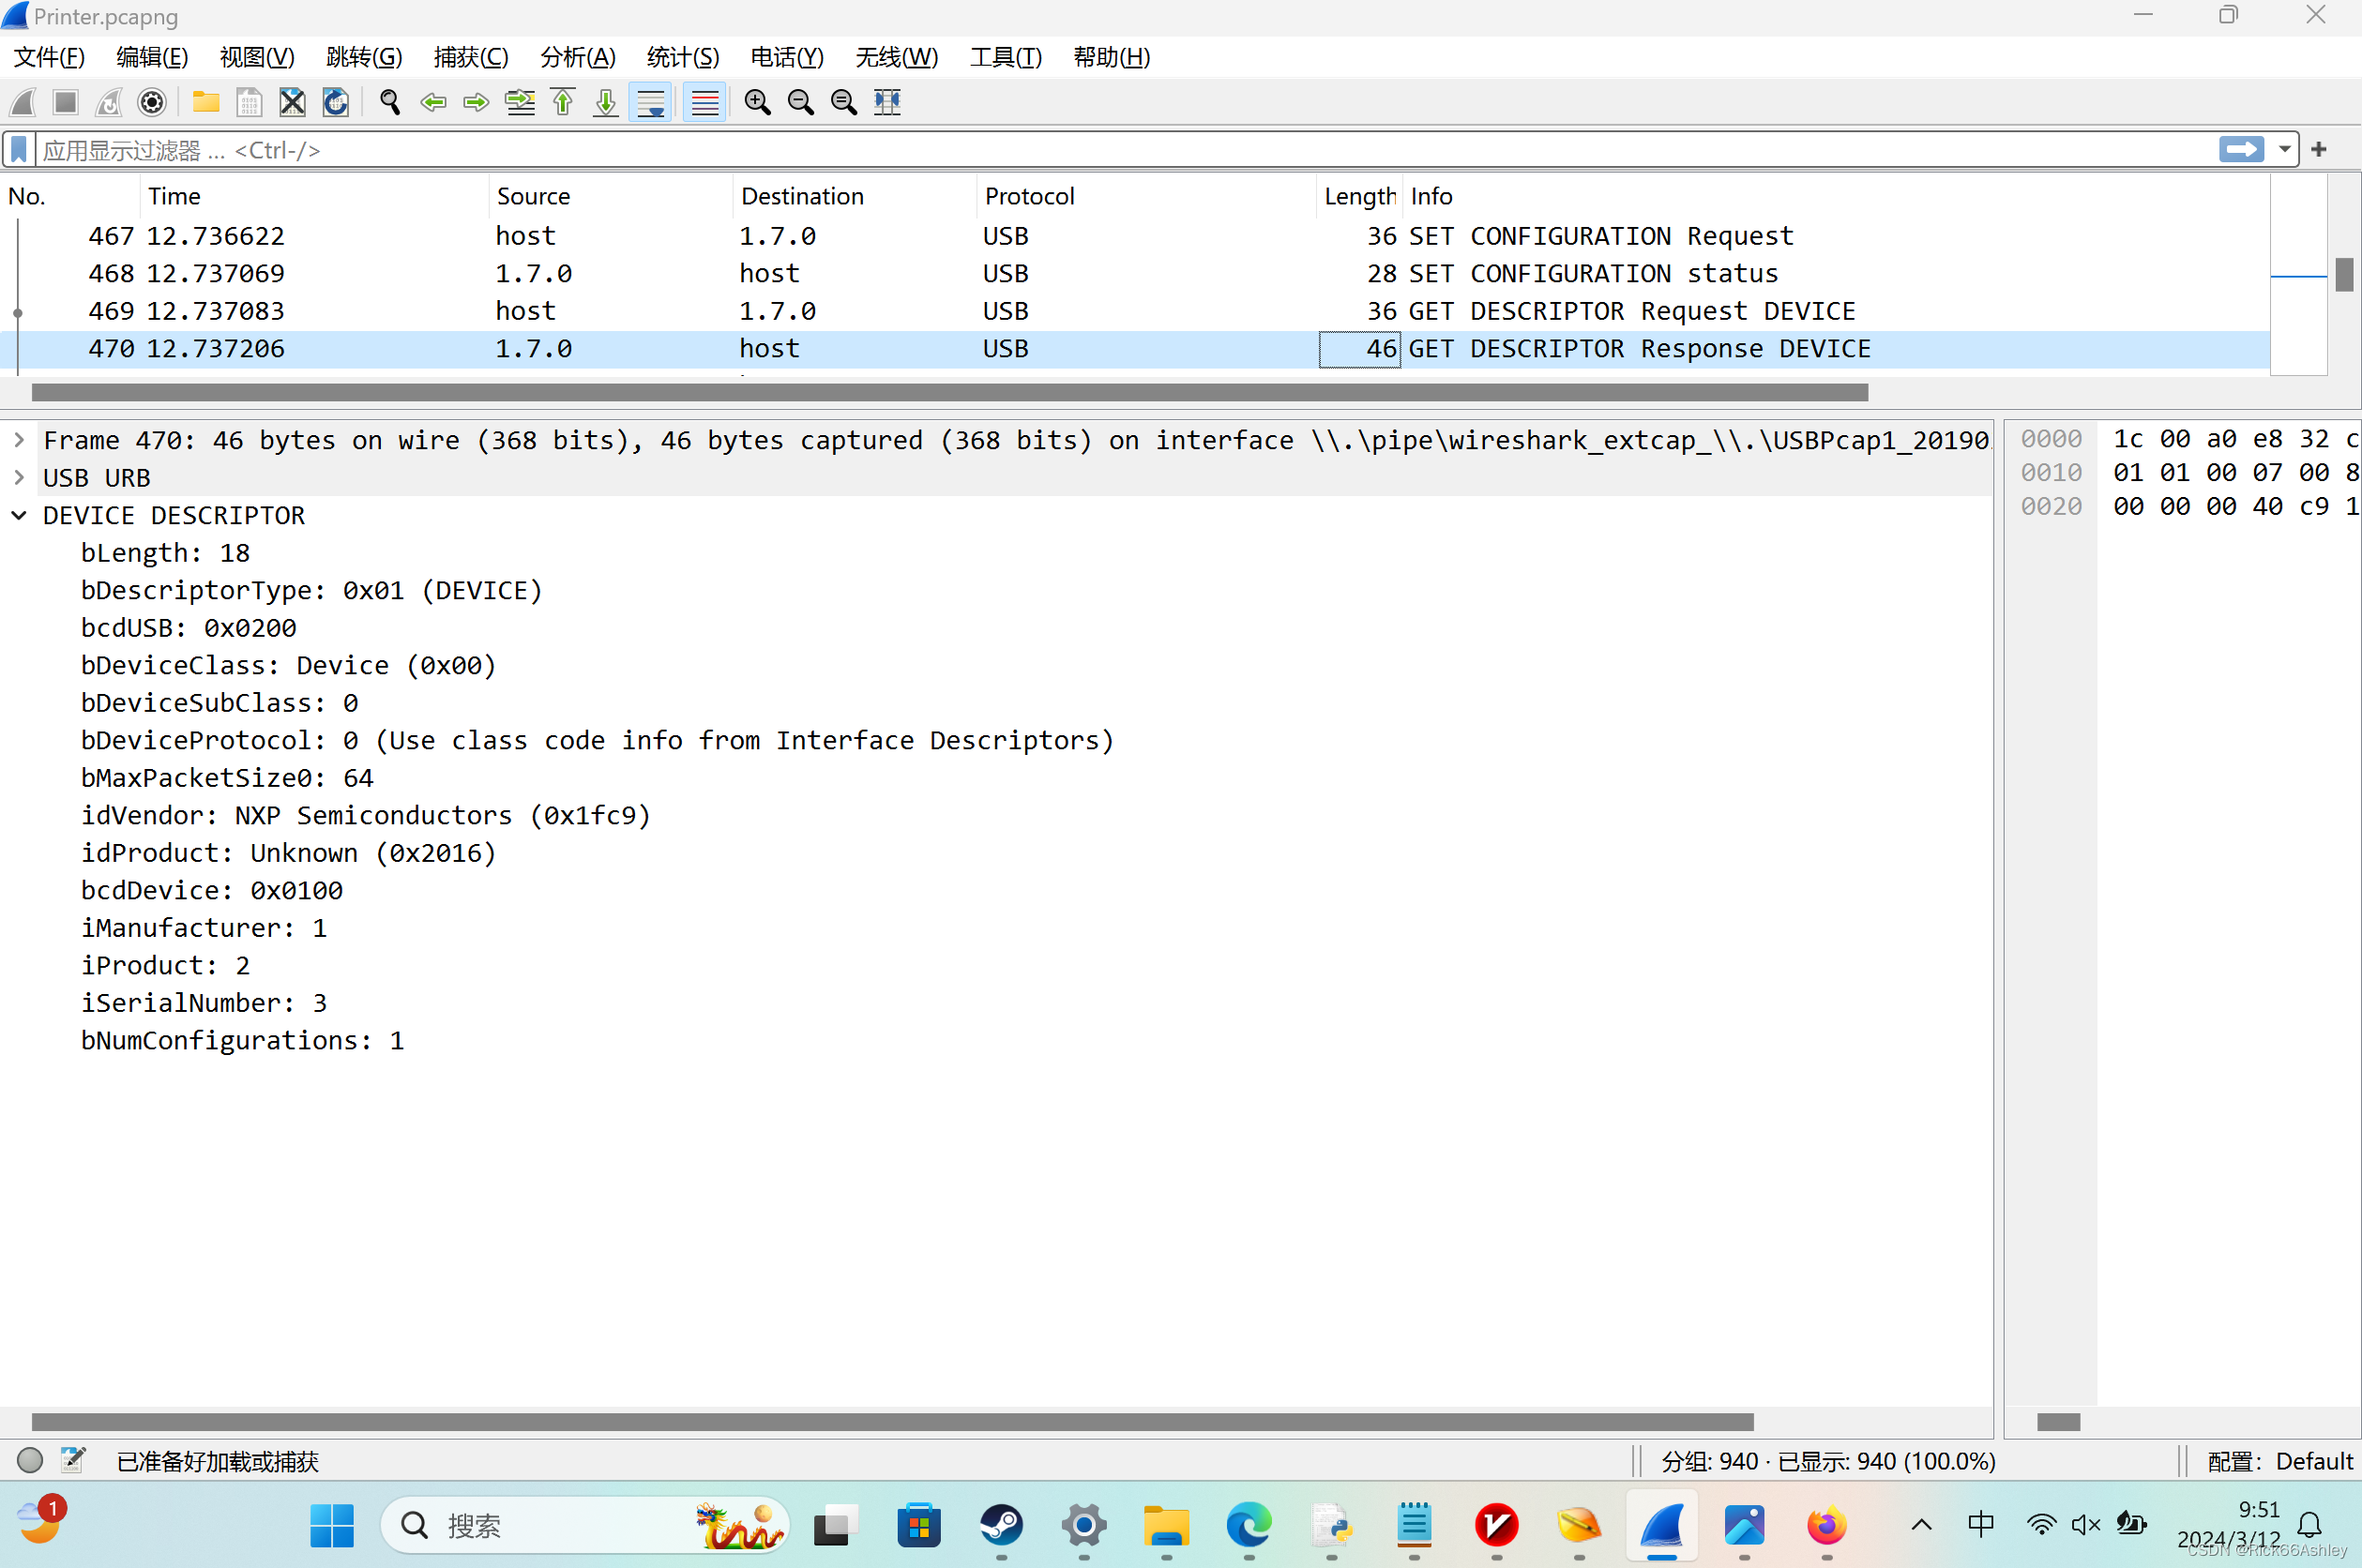Reload the capture file

click(336, 102)
